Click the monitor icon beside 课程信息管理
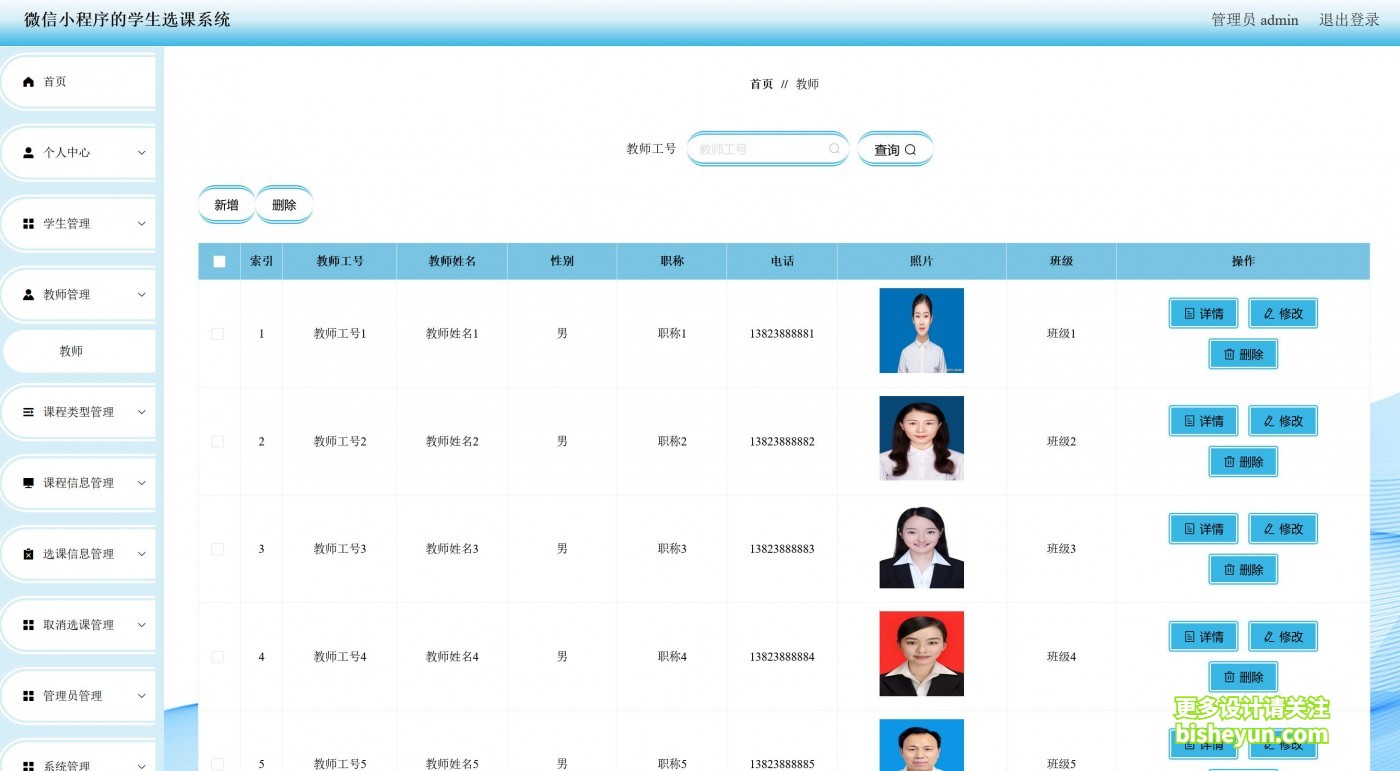This screenshot has height=771, width=1400. [x=28, y=483]
